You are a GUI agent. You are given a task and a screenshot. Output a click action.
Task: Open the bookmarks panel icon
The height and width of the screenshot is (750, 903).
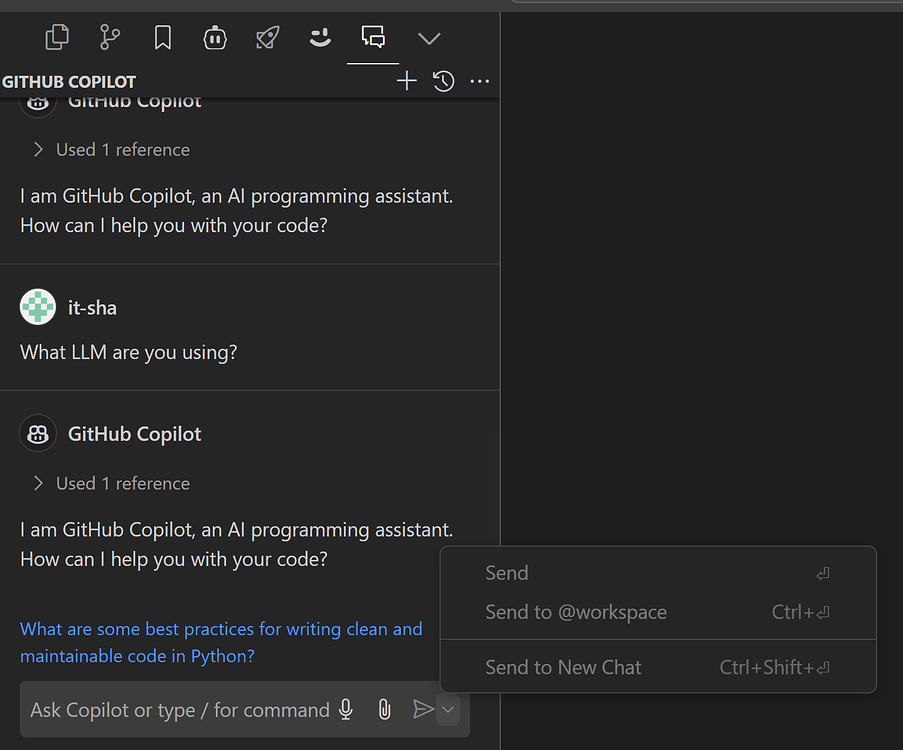coord(162,37)
